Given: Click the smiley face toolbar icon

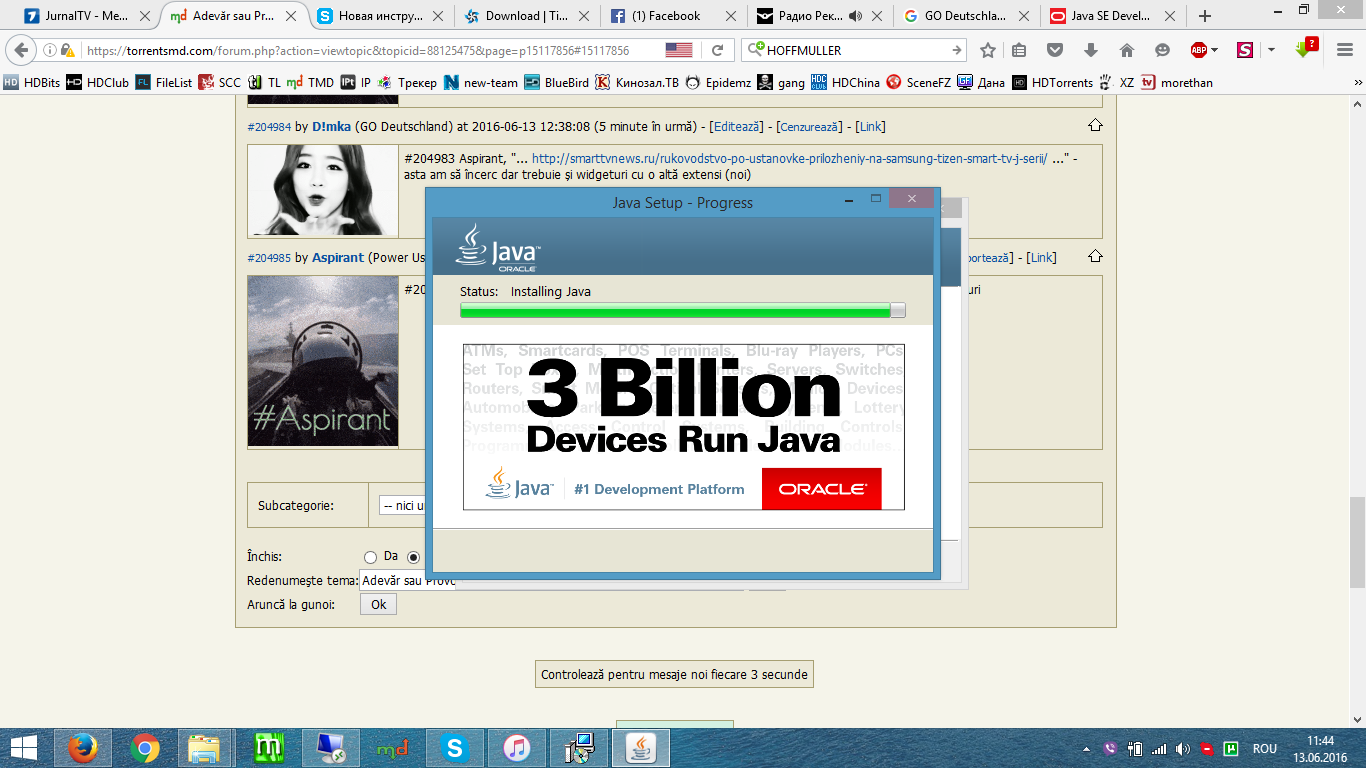Looking at the screenshot, I should tap(1162, 51).
